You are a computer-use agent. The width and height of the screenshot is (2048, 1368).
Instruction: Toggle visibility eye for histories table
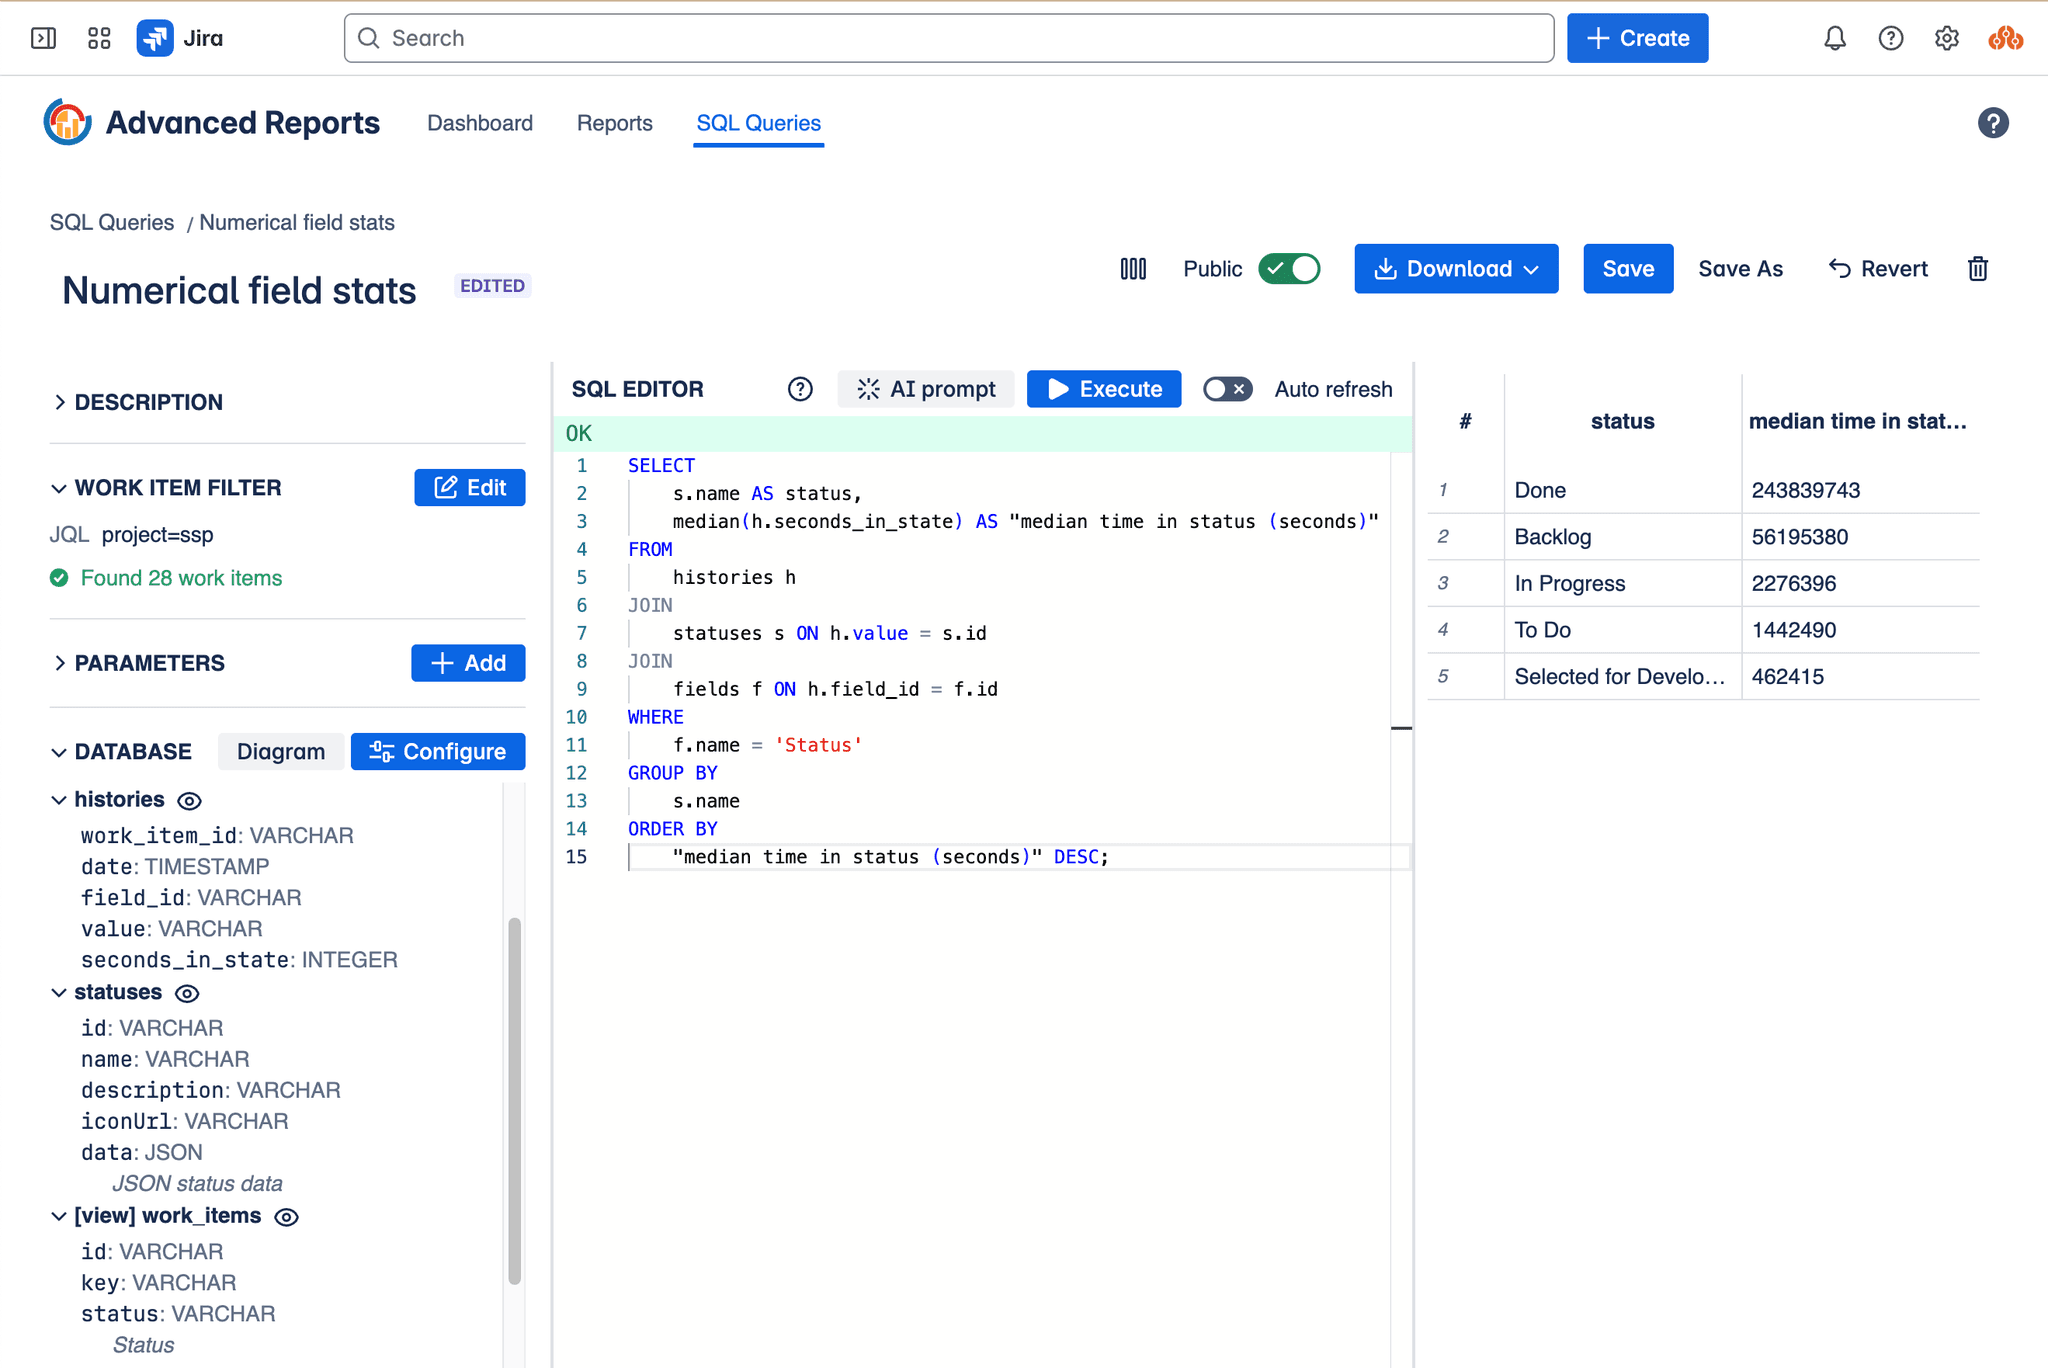click(x=189, y=800)
